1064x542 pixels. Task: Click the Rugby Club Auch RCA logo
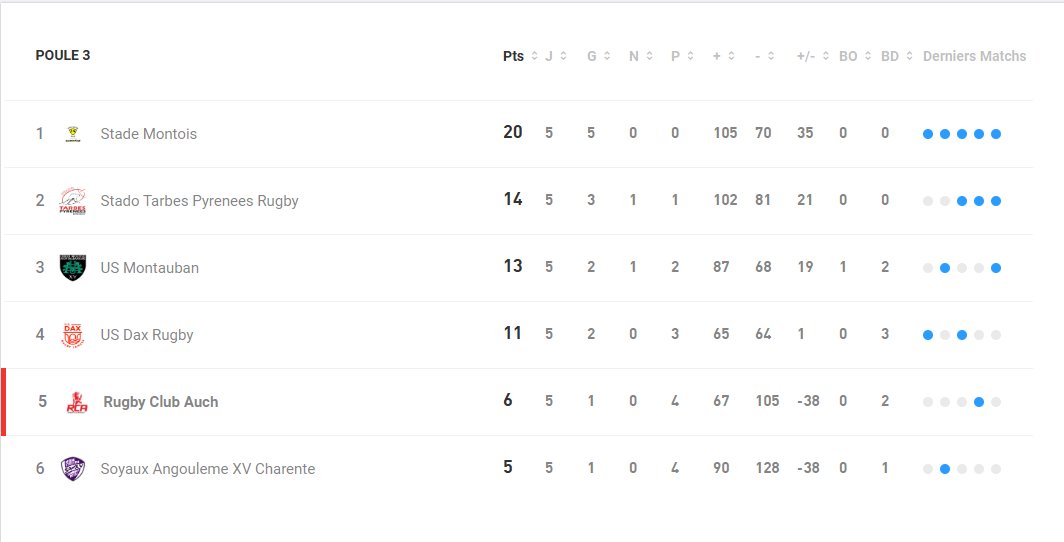pos(76,402)
